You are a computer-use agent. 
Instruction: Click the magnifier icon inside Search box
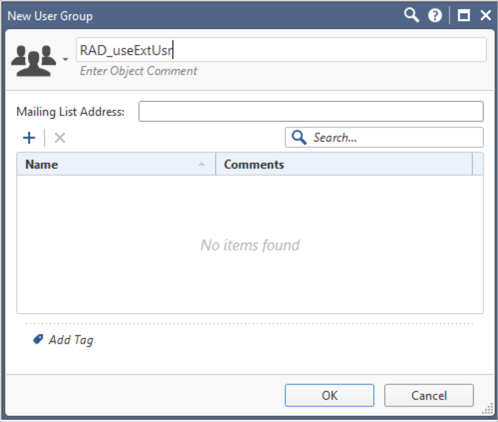point(299,137)
